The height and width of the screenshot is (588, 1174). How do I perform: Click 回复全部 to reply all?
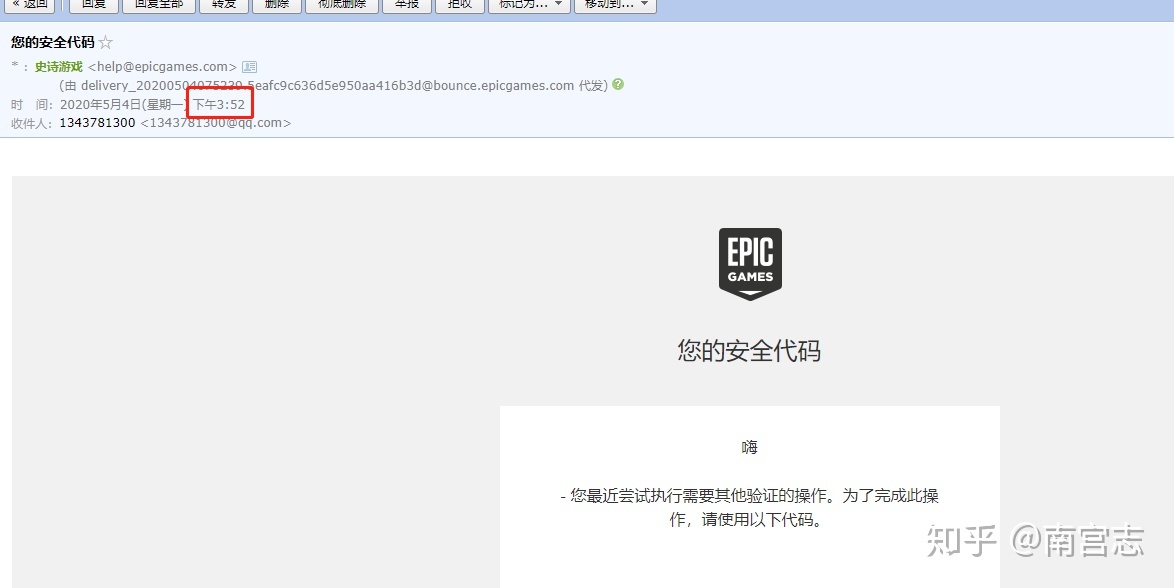(159, 4)
